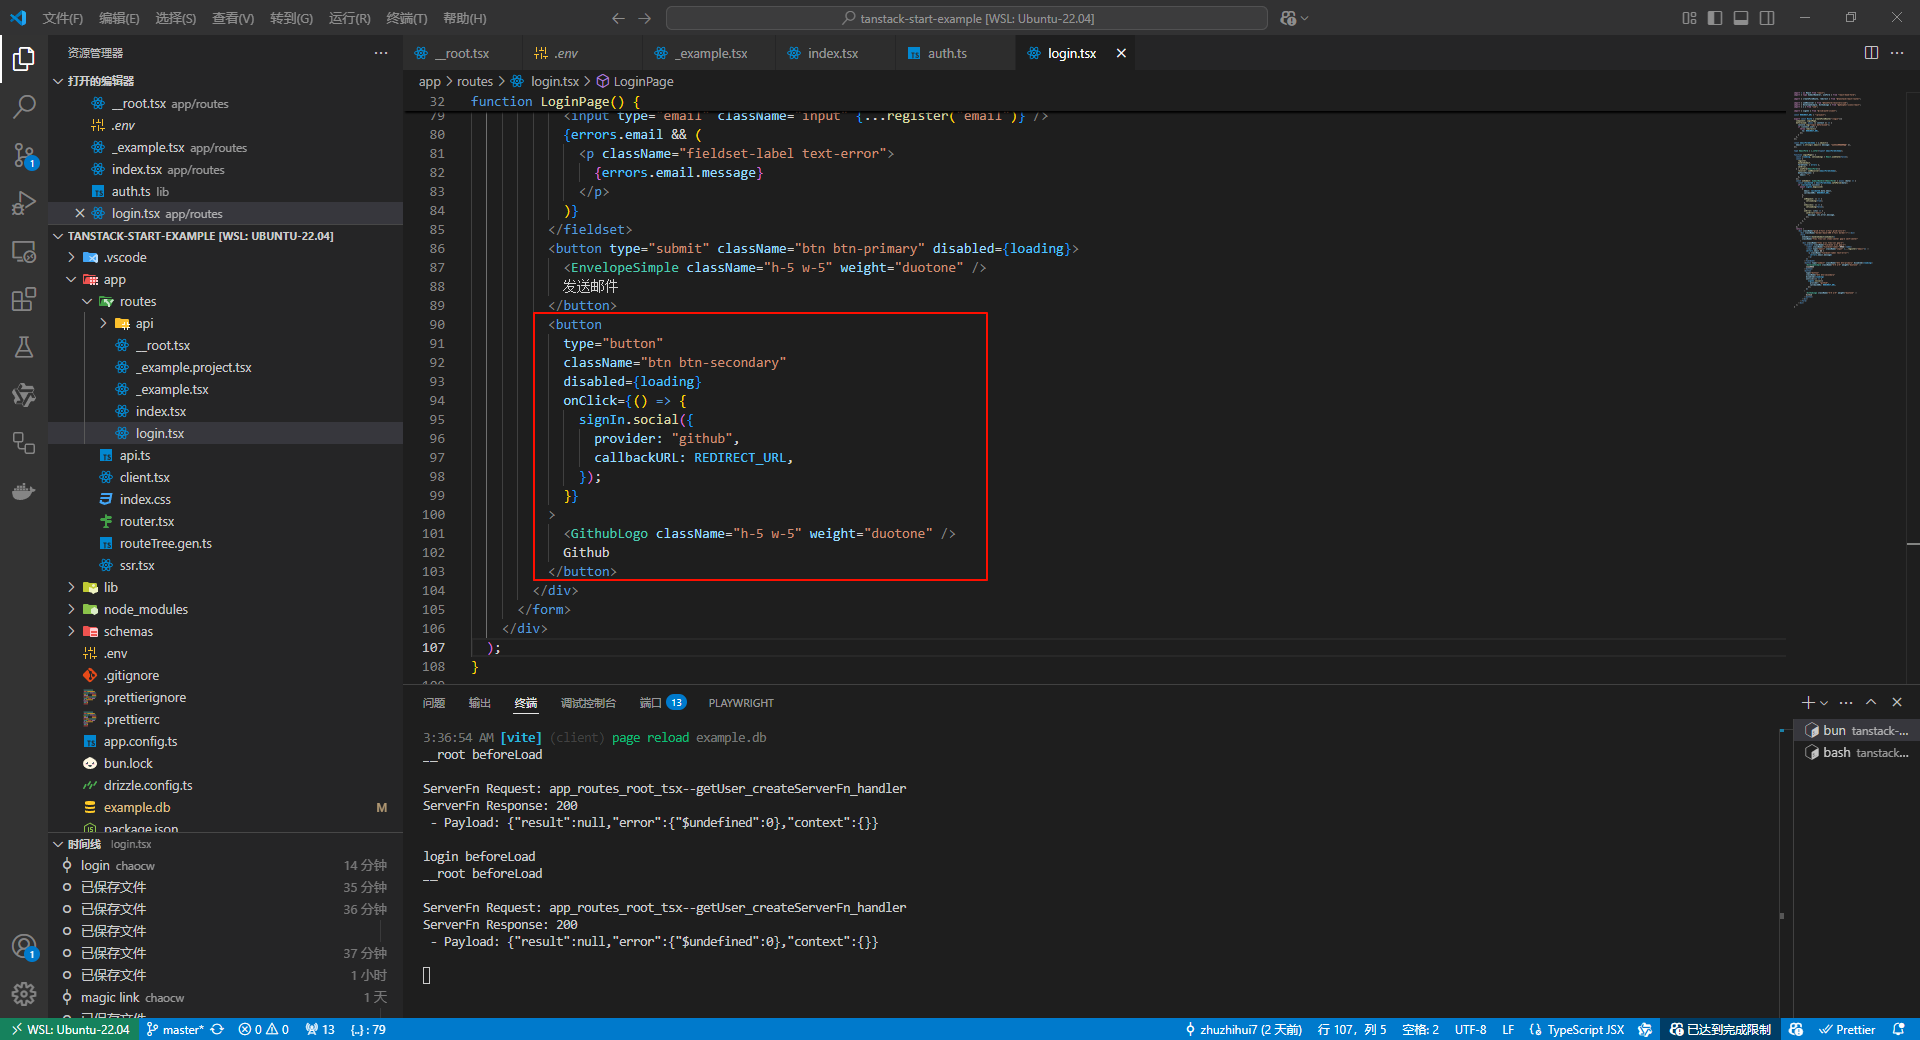Open the Copilot chat icon in title bar

[1288, 18]
